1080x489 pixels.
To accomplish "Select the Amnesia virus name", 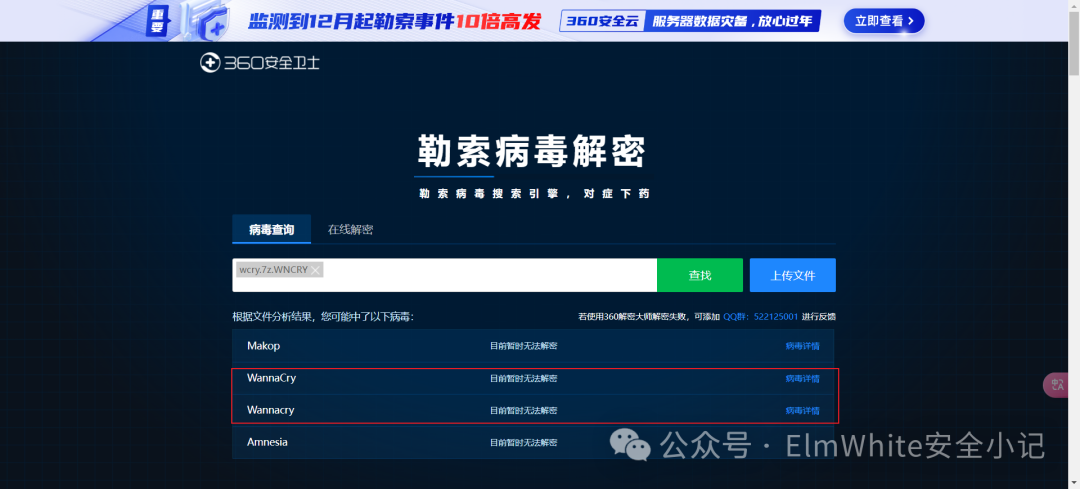I will [267, 442].
